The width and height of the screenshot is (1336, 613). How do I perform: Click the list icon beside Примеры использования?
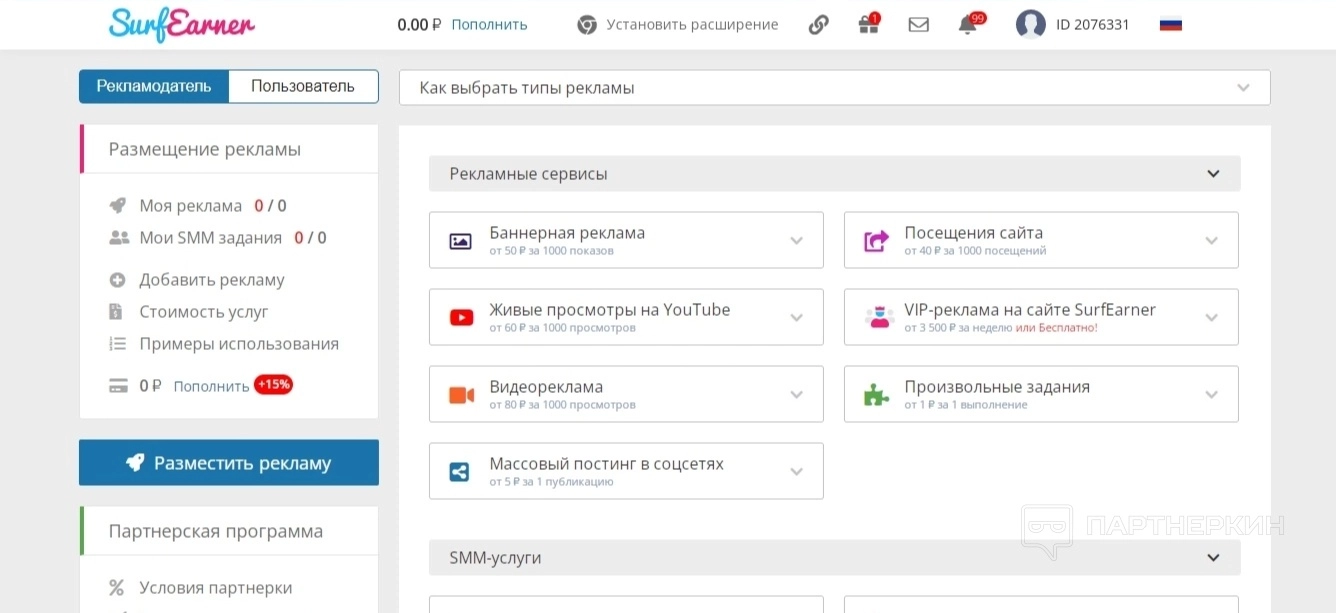pos(118,344)
